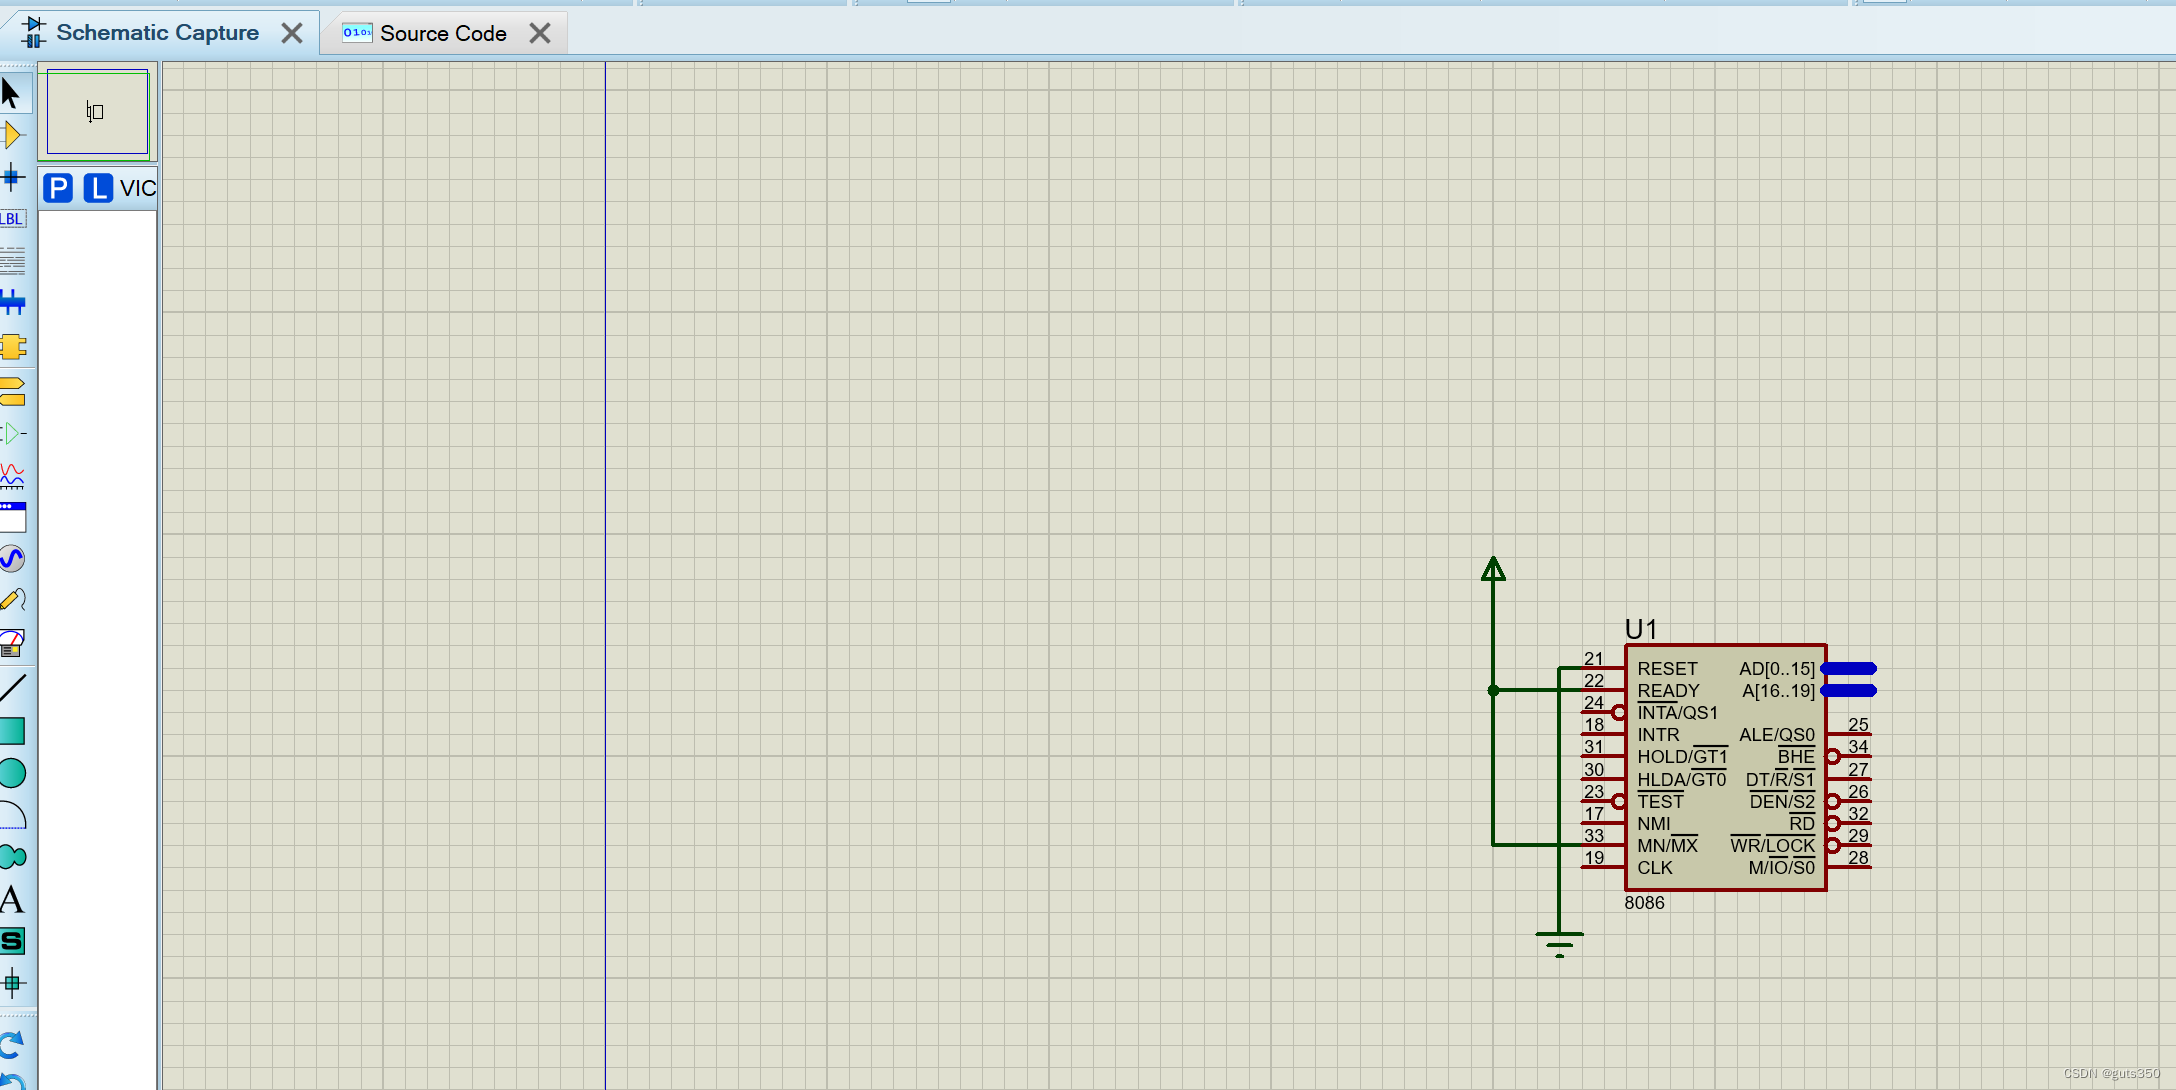Select the Virtual Instruments meter tool
The width and height of the screenshot is (2176, 1090).
coord(12,643)
